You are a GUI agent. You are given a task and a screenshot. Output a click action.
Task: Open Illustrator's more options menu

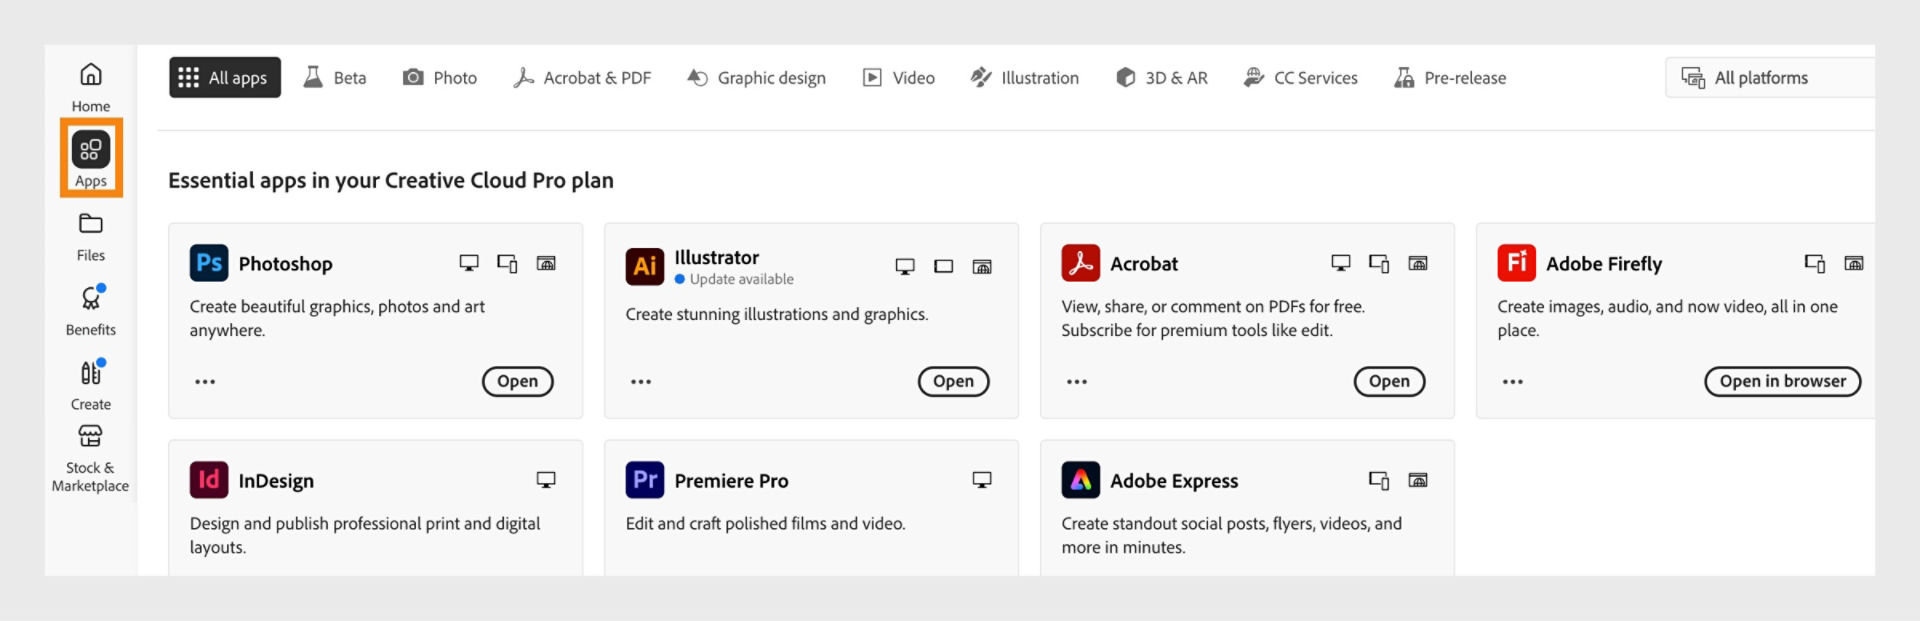tap(641, 382)
